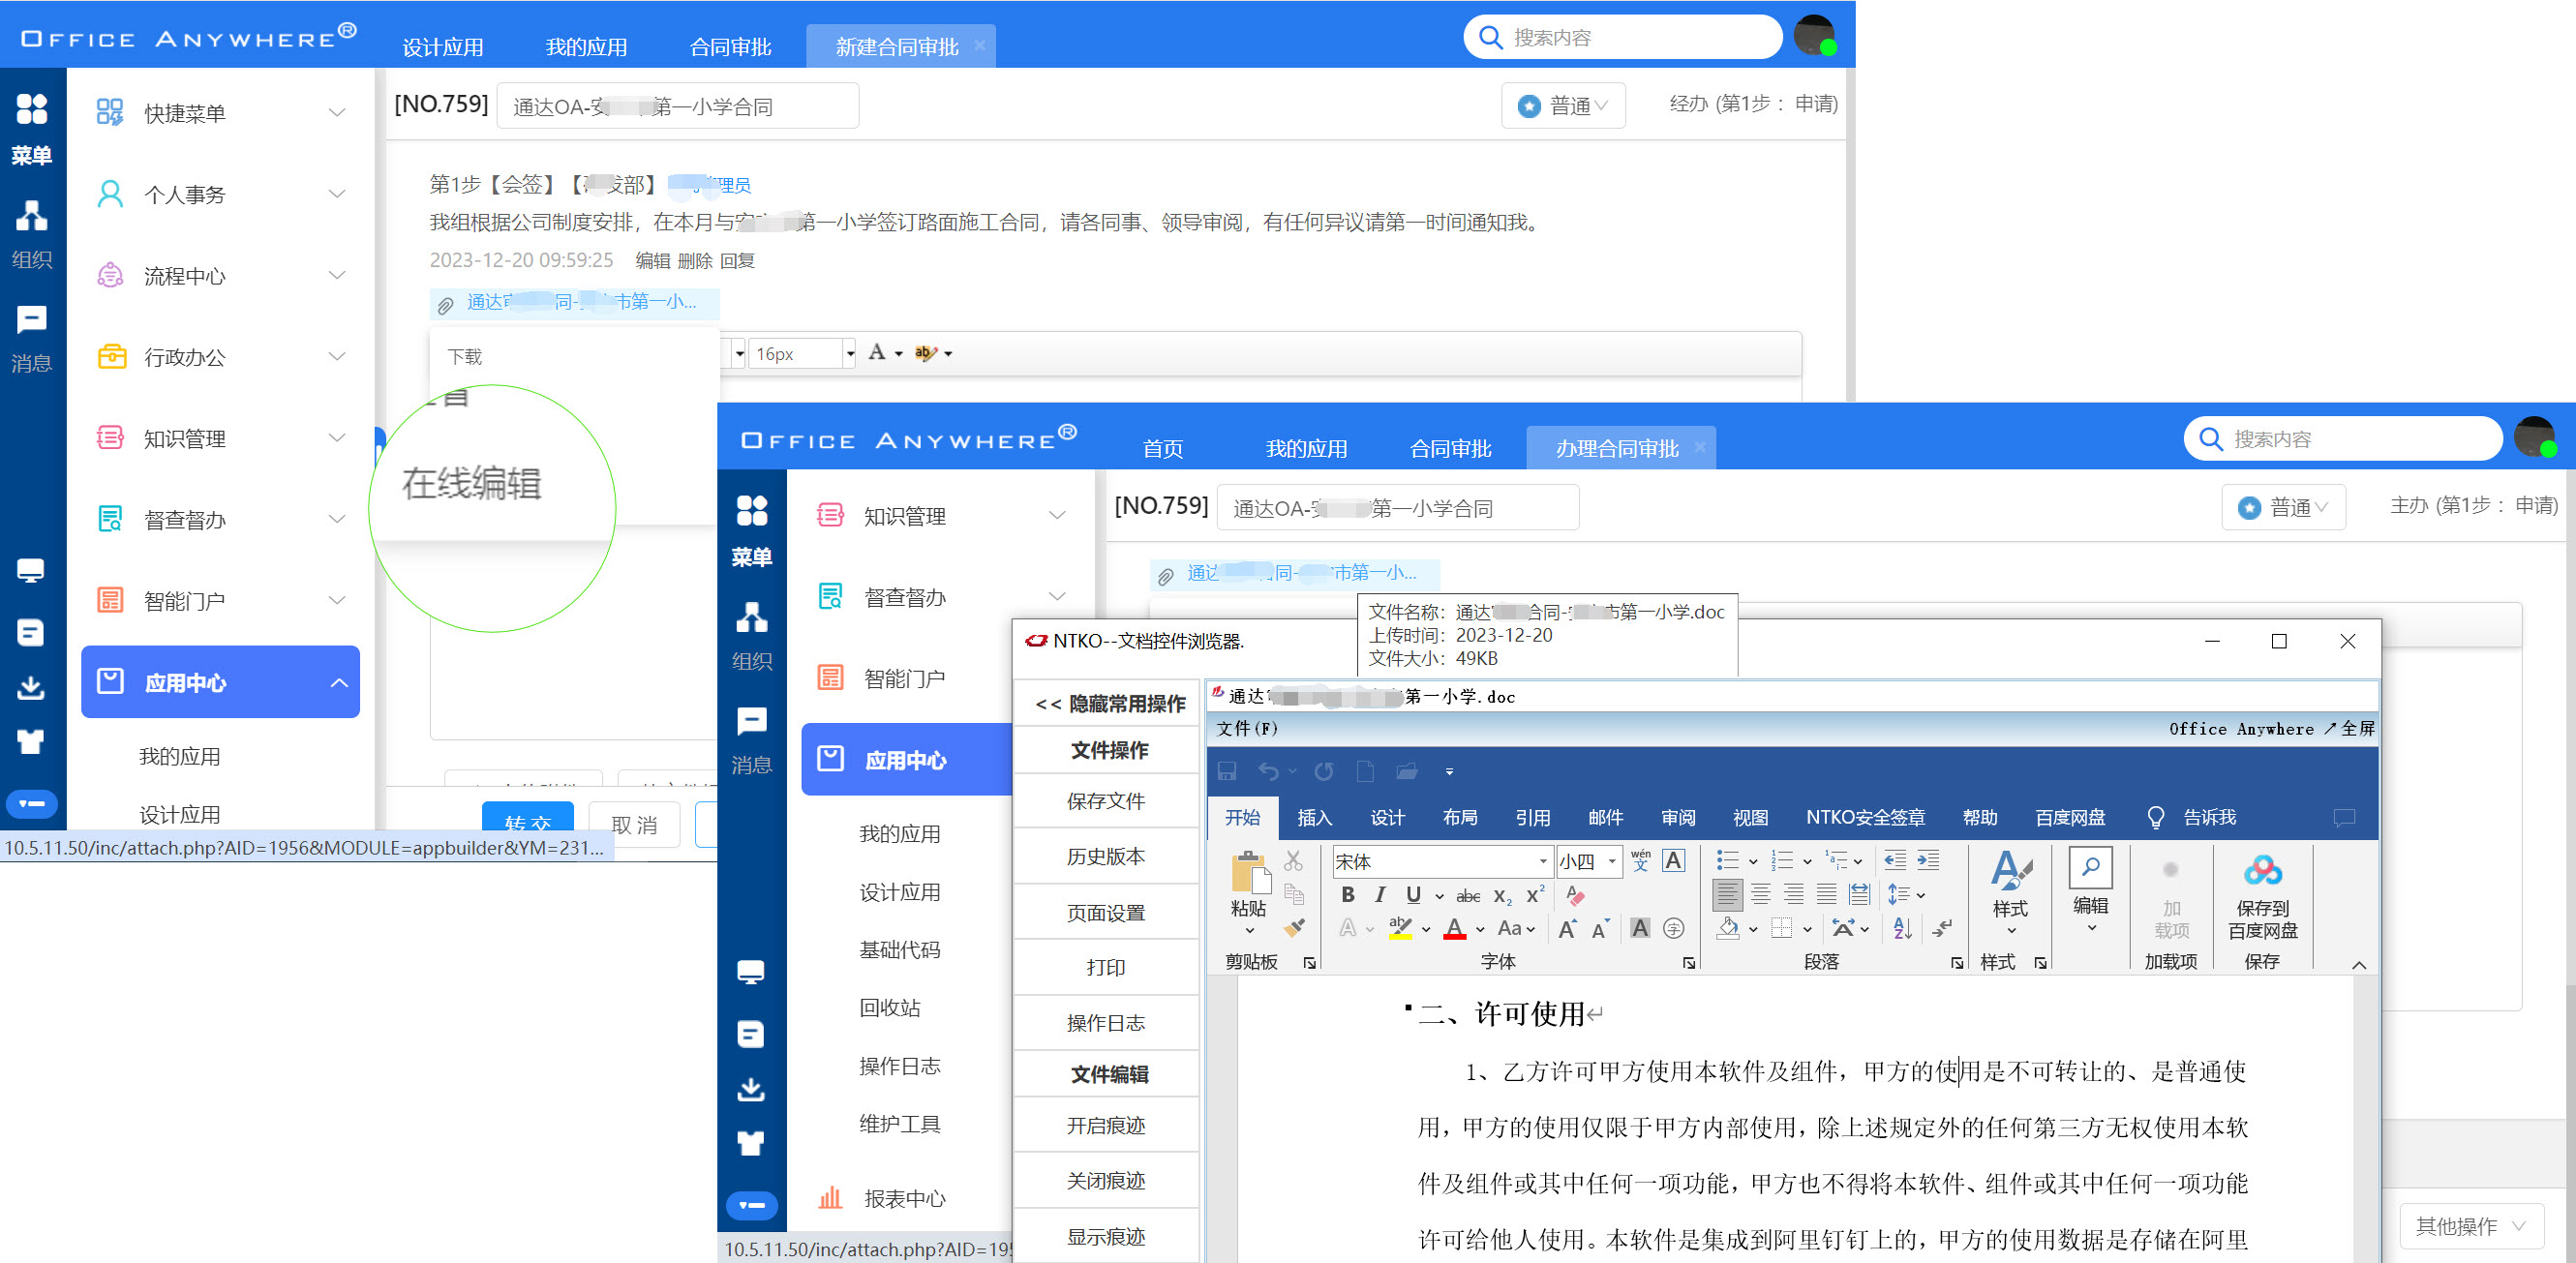Toggle center paragraph alignment
Image resolution: width=2576 pixels, height=1263 pixels.
tap(1760, 894)
